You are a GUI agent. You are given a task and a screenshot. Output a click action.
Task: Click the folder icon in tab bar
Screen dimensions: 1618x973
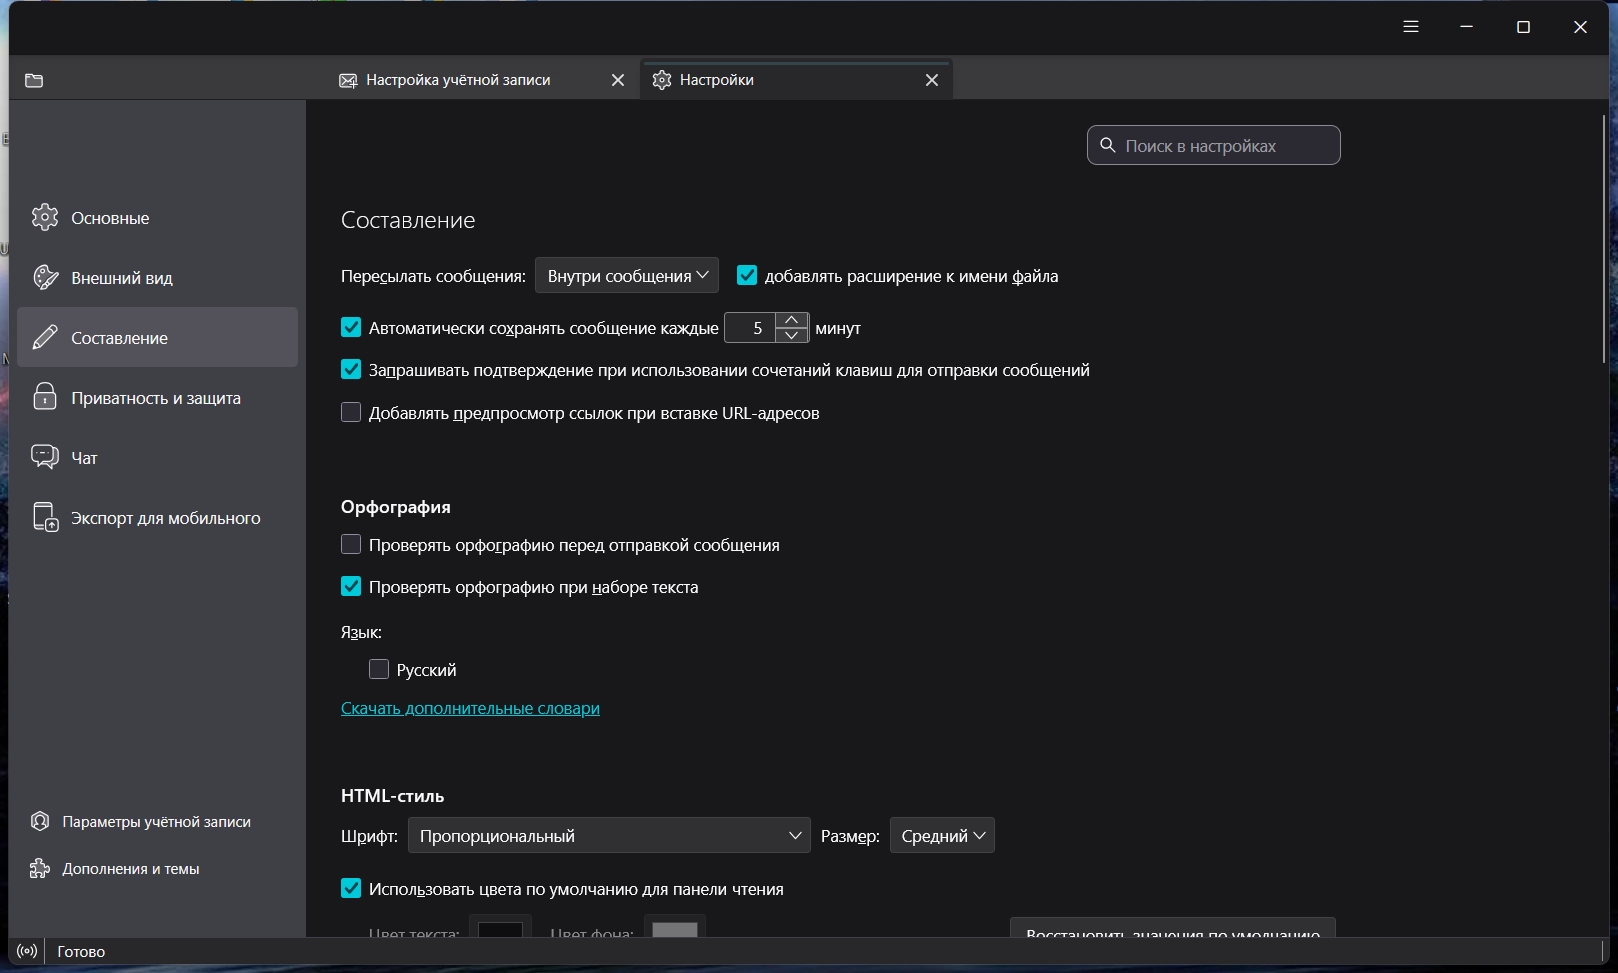tap(34, 80)
